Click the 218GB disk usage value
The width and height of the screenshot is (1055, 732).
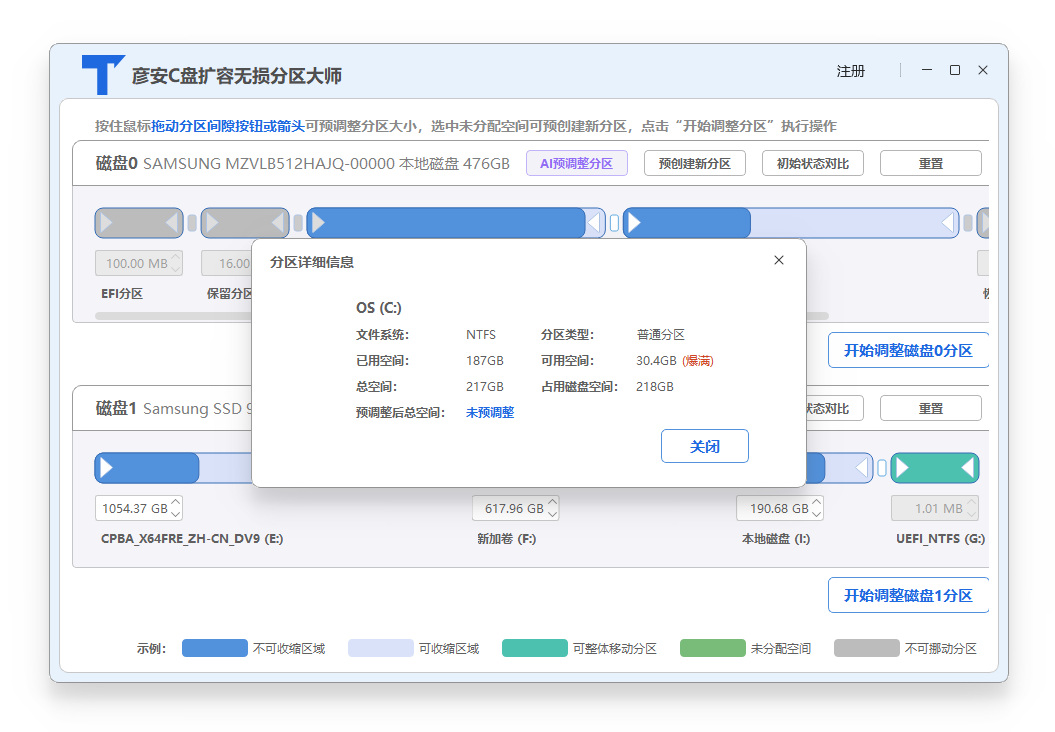pyautogui.click(x=655, y=387)
